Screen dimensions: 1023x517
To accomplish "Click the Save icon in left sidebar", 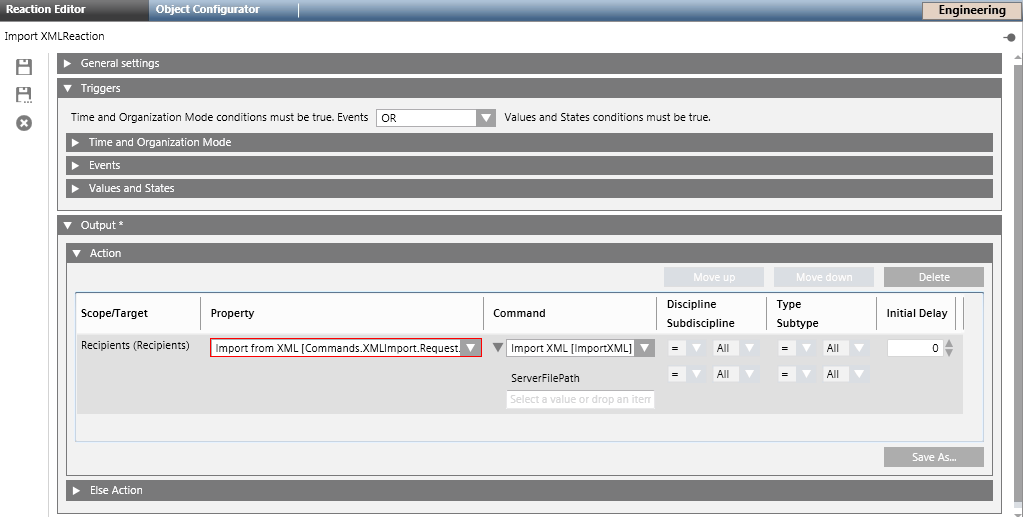I will coord(24,67).
